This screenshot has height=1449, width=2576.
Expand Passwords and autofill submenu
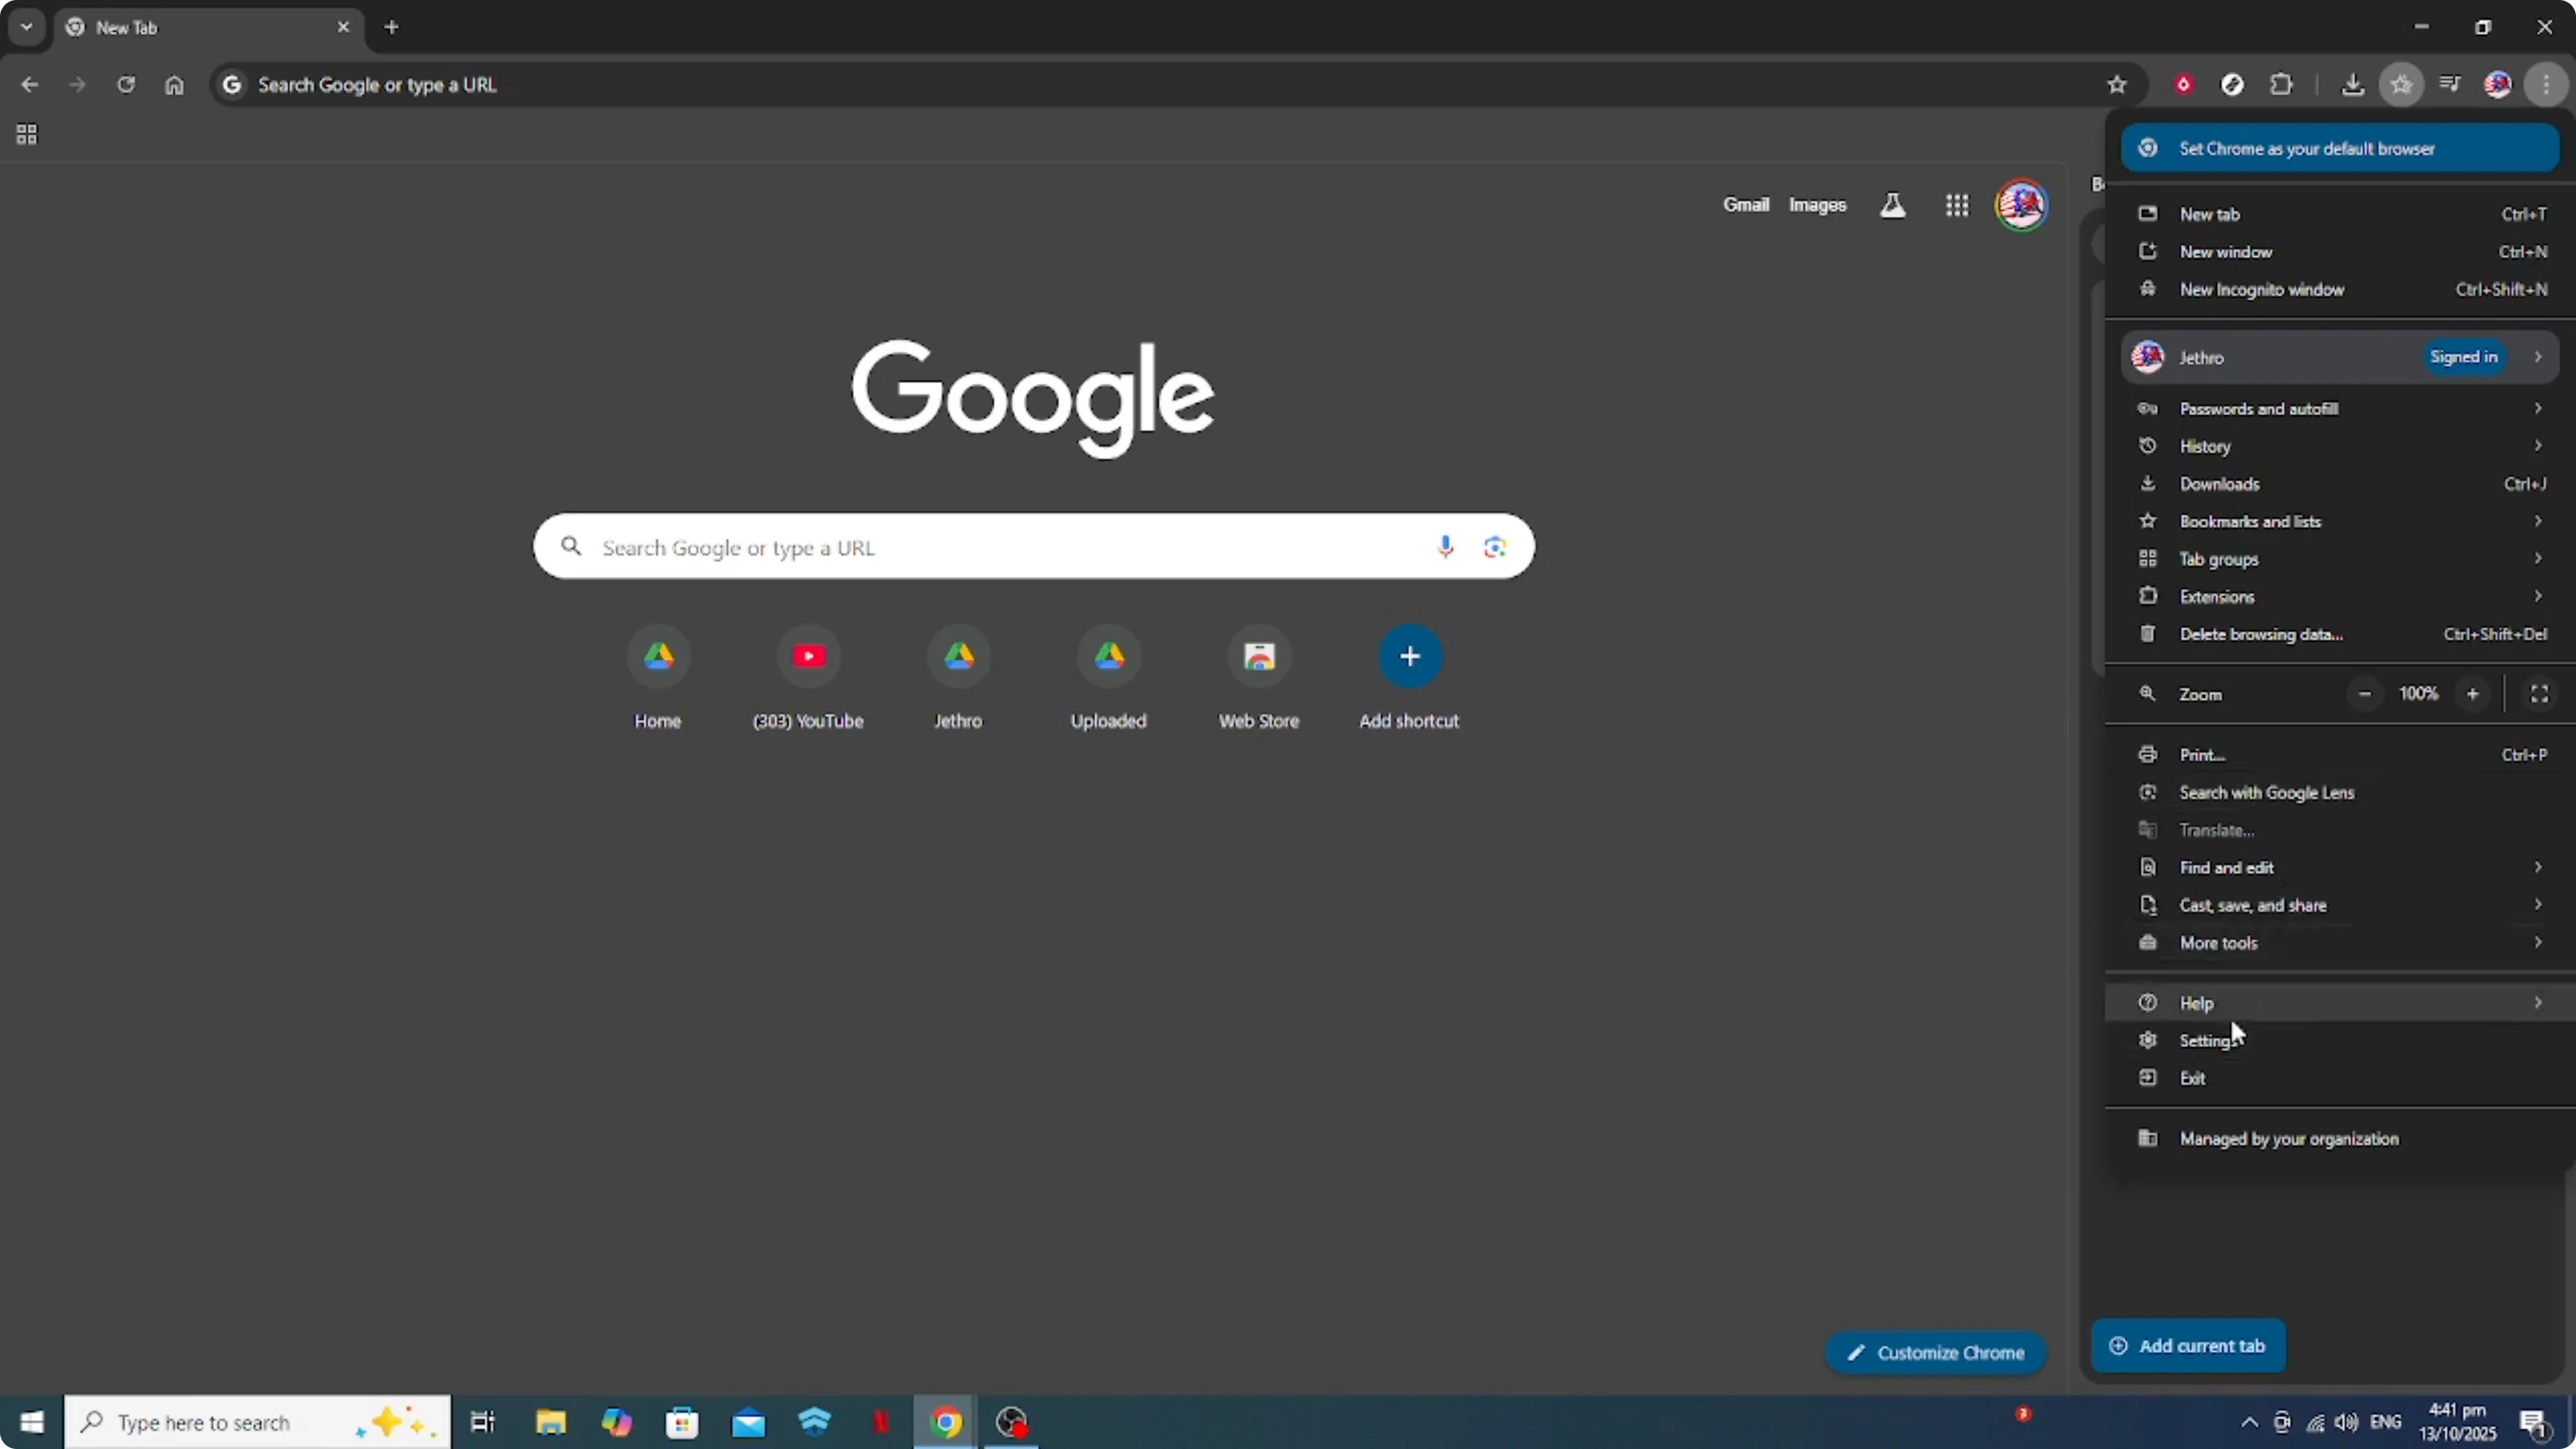2339,409
